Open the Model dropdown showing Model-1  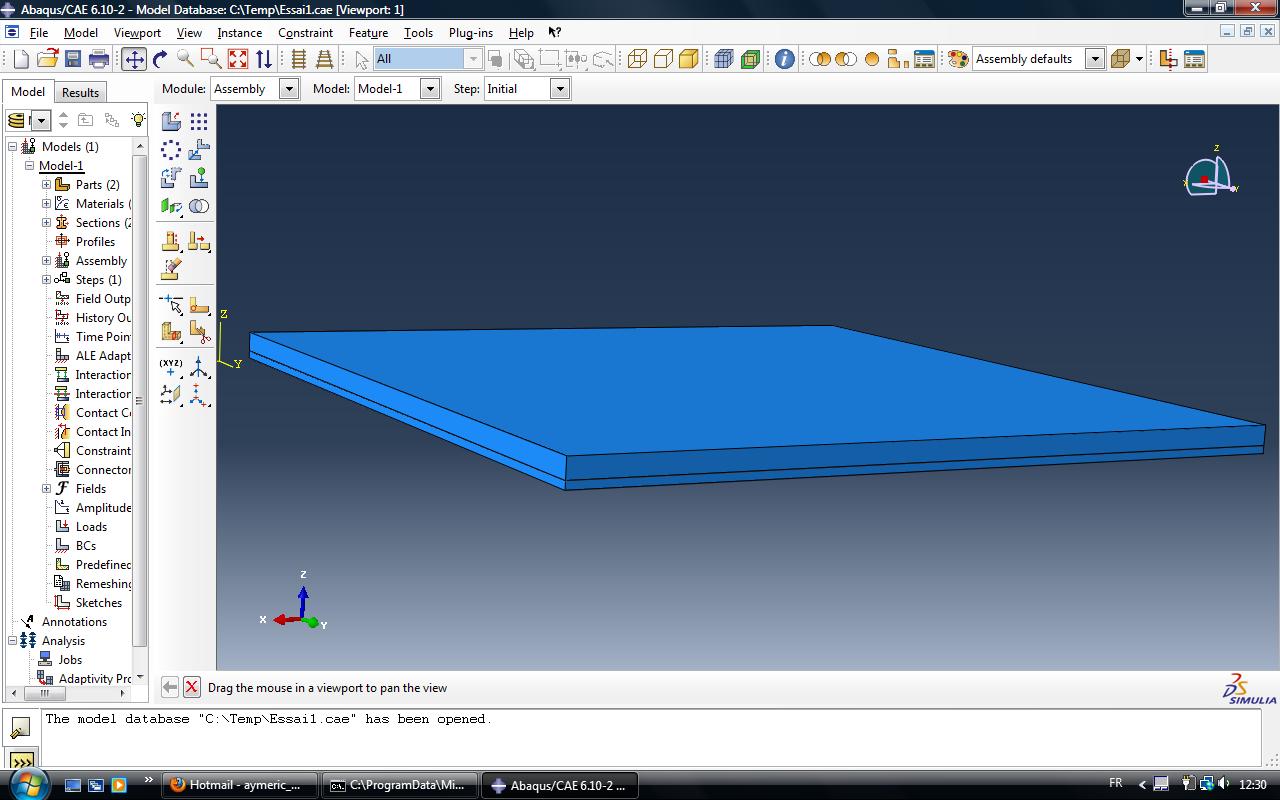[397, 89]
